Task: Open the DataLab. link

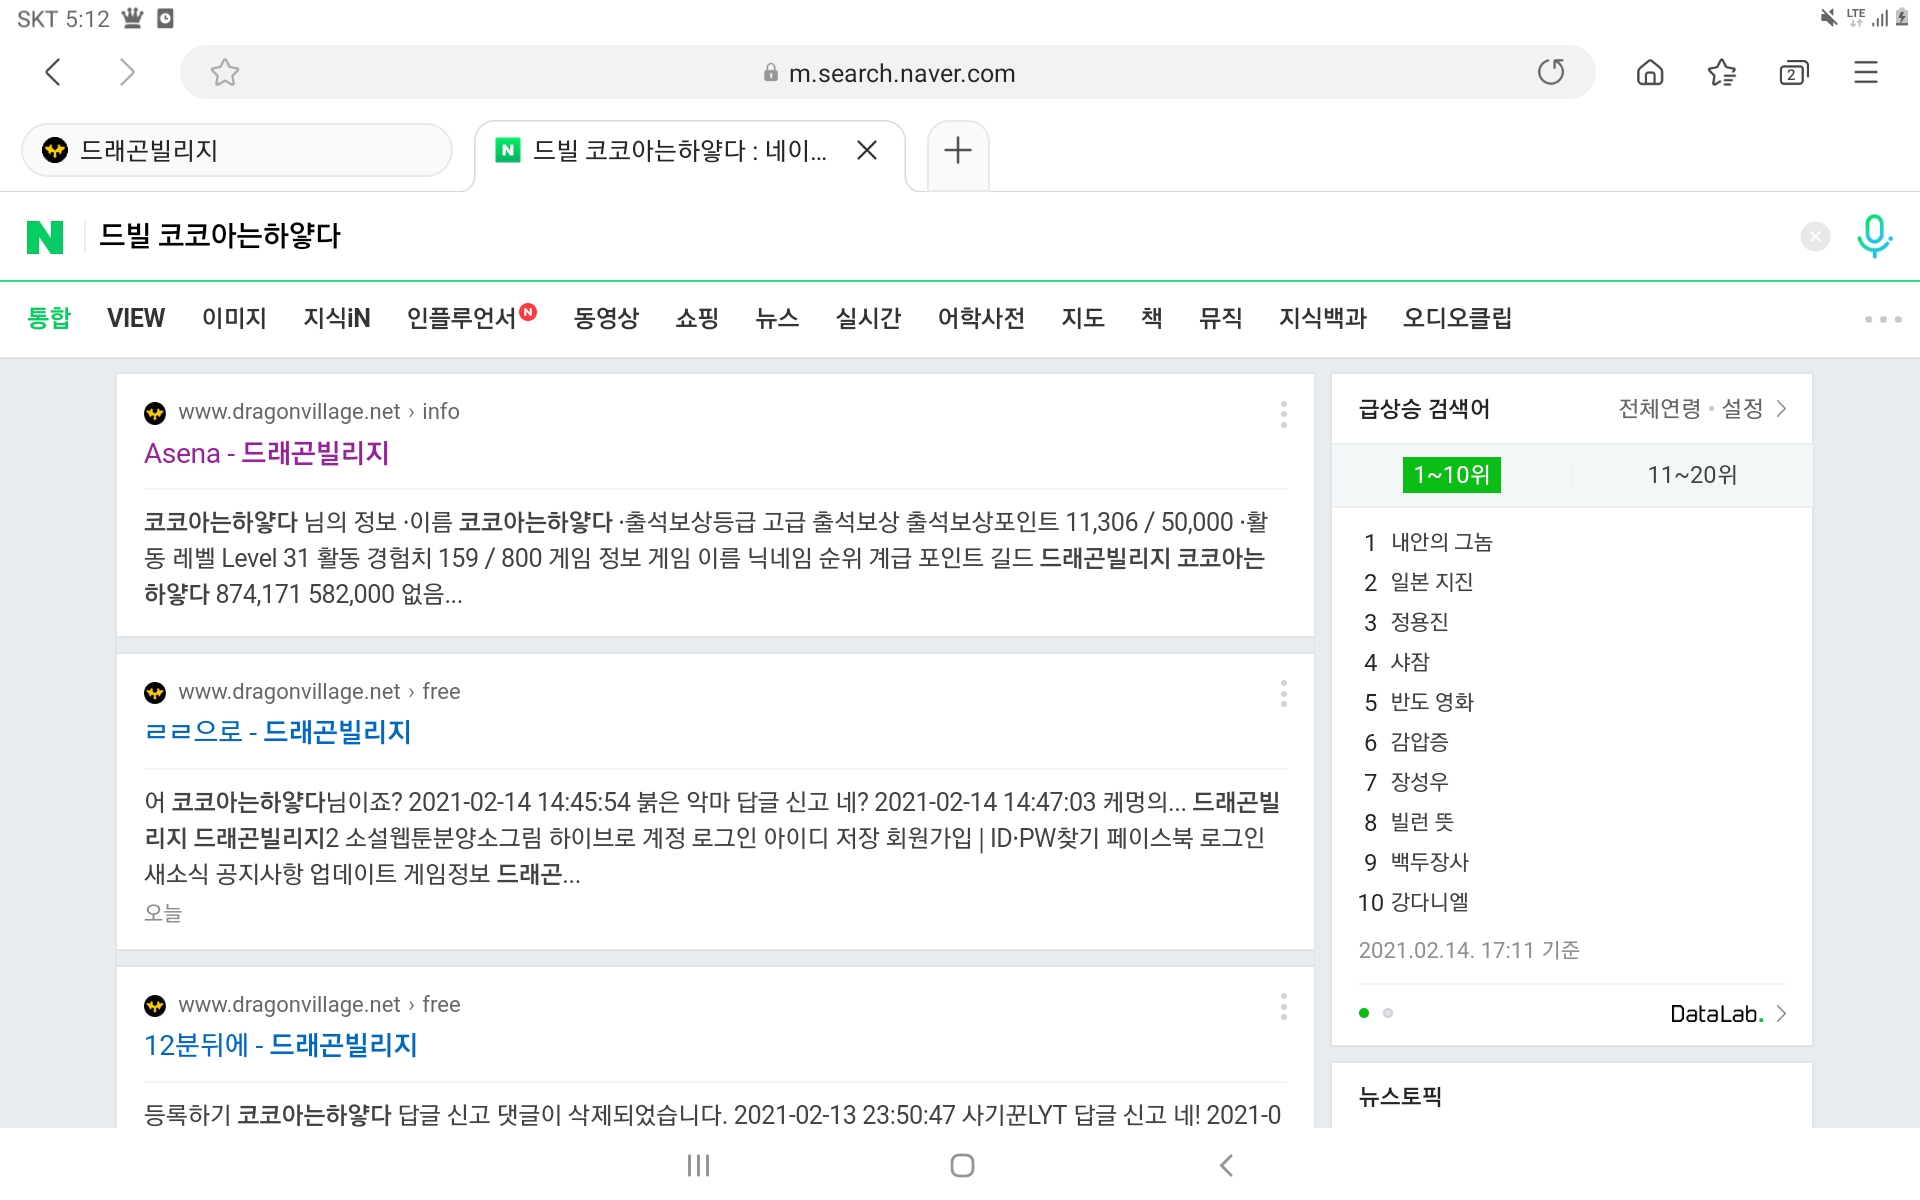Action: 1727,1014
